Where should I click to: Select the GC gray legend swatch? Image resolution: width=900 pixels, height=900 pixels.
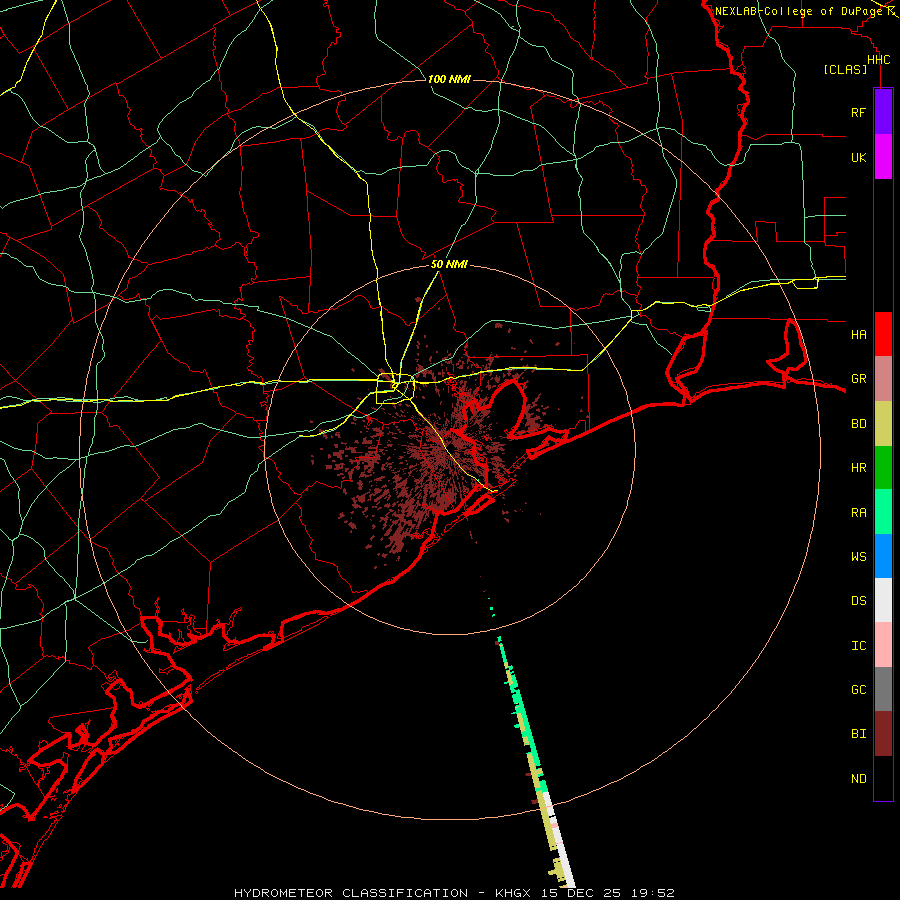point(883,689)
